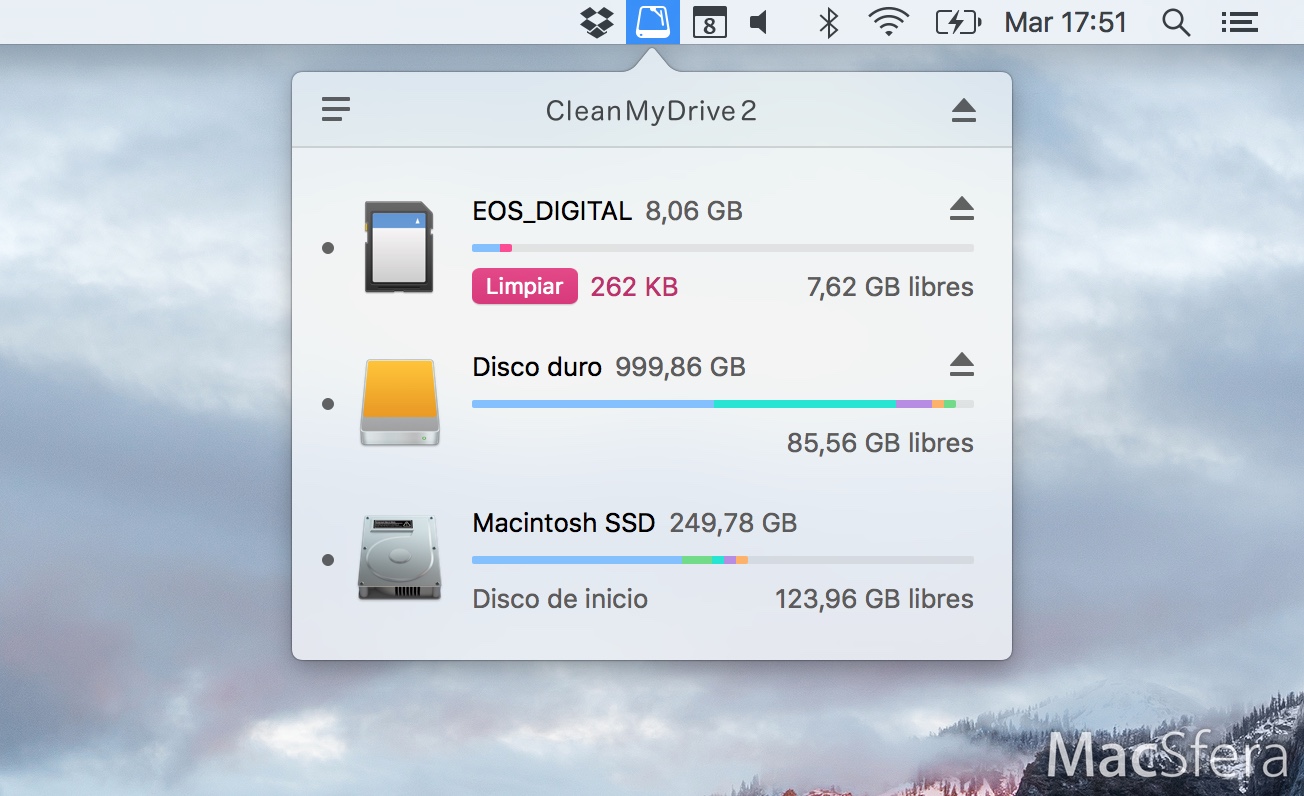Viewport: 1304px width, 796px height.
Task: Click the 262 KB junk size text
Action: (634, 287)
